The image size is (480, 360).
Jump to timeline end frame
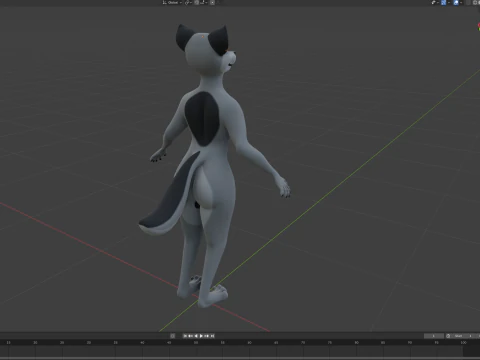click(212, 336)
